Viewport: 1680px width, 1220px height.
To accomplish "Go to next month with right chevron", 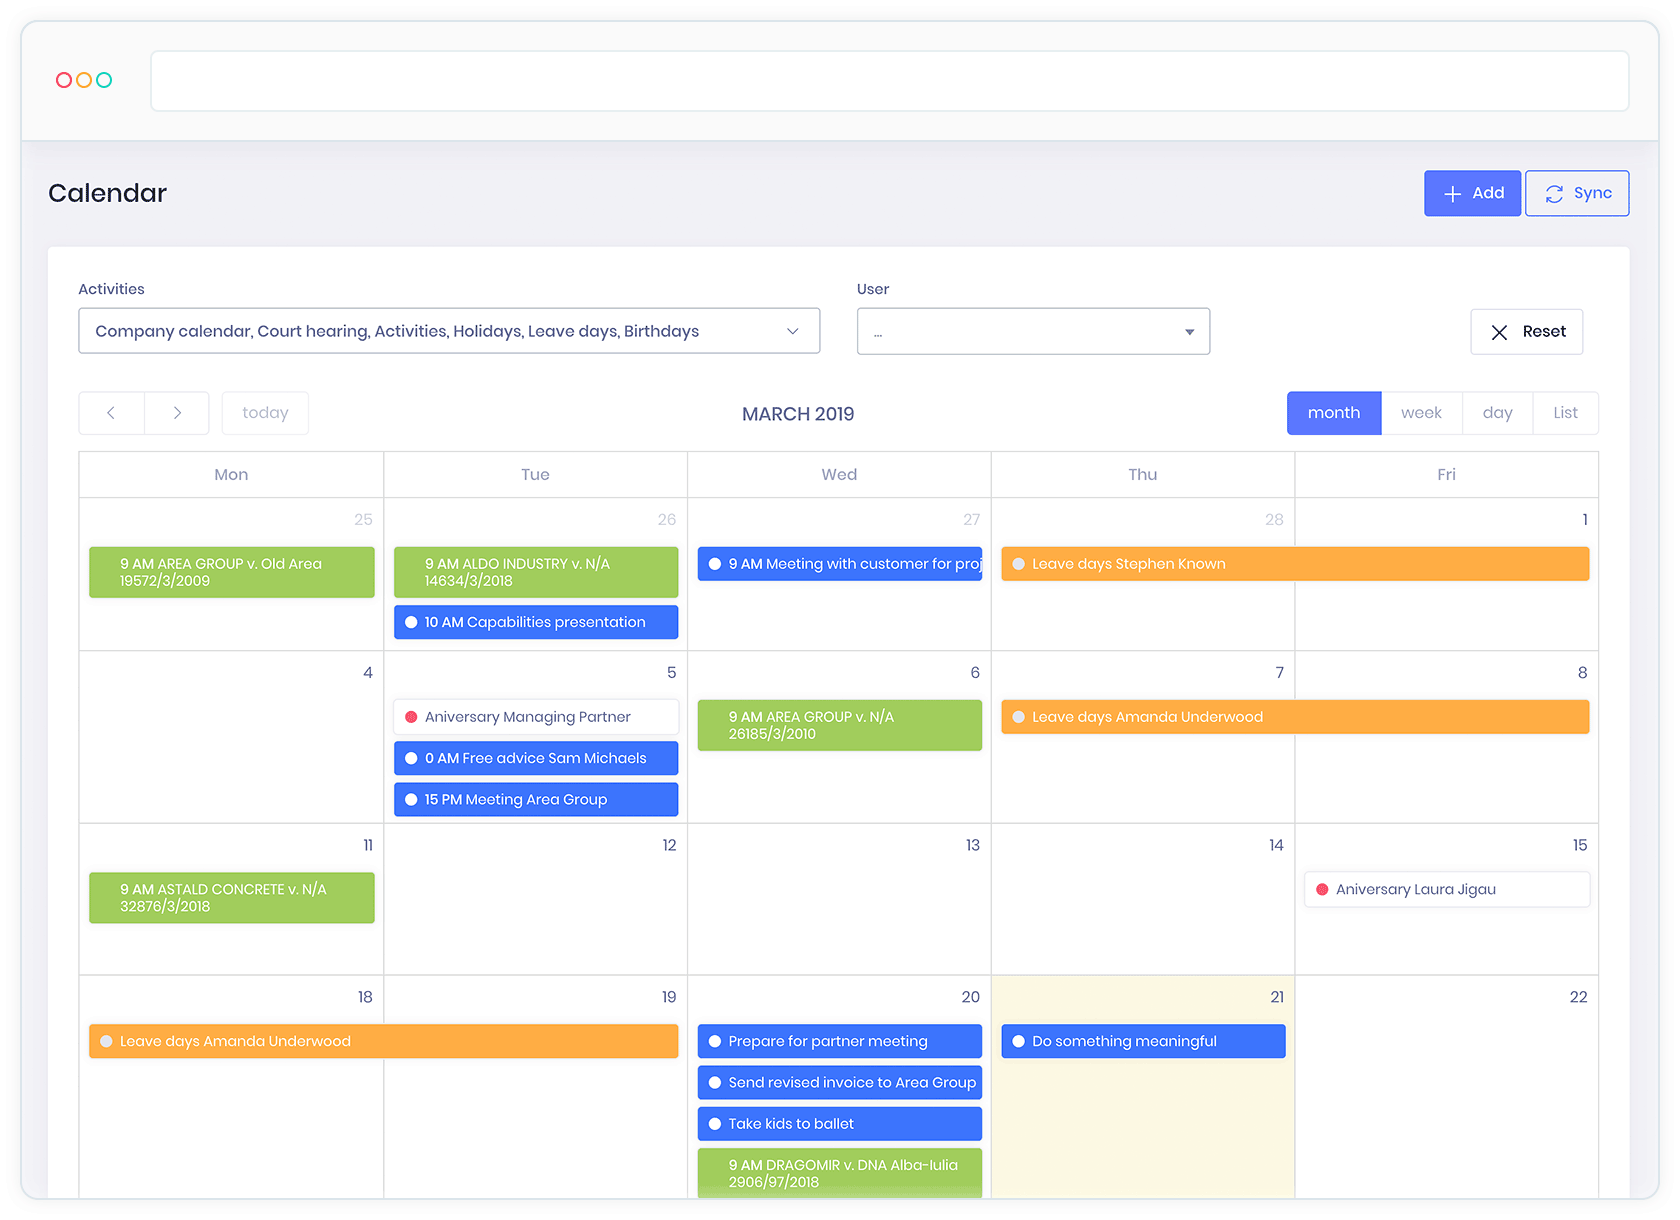I will point(177,413).
